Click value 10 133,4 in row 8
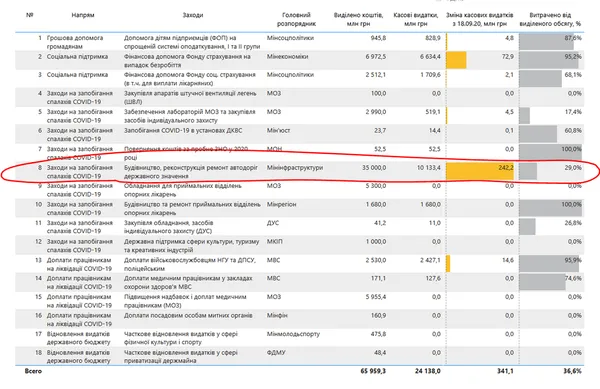The width and height of the screenshot is (600, 389). pos(429,168)
